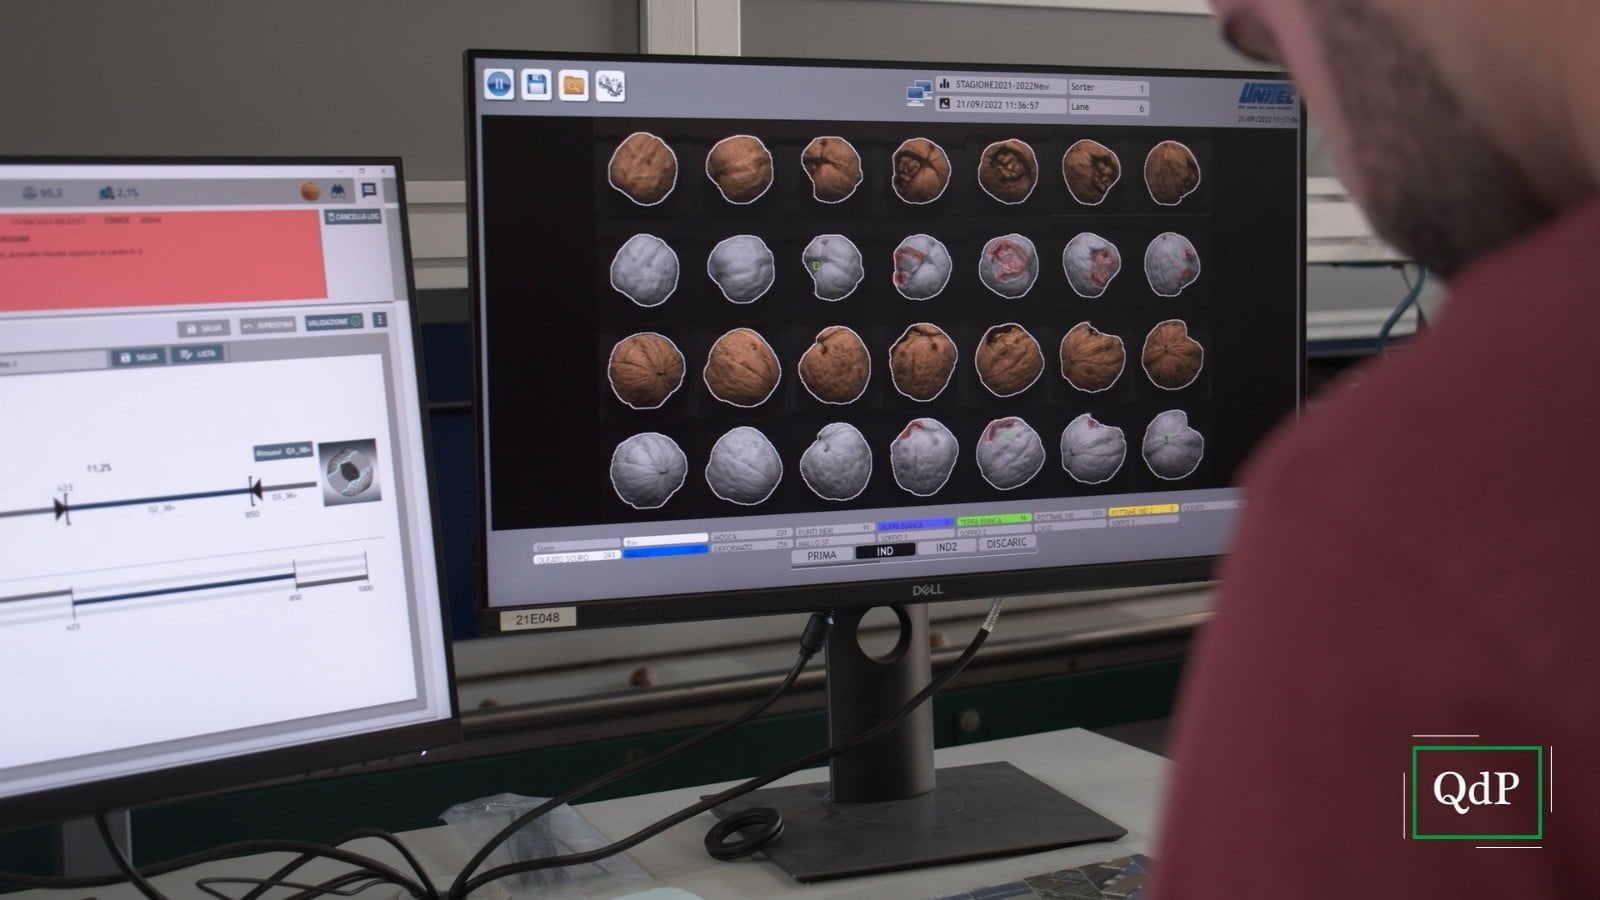Click the 21/09/2022 11:36:57 date field
Screen dimensions: 1600x900
pyautogui.click(x=1002, y=105)
